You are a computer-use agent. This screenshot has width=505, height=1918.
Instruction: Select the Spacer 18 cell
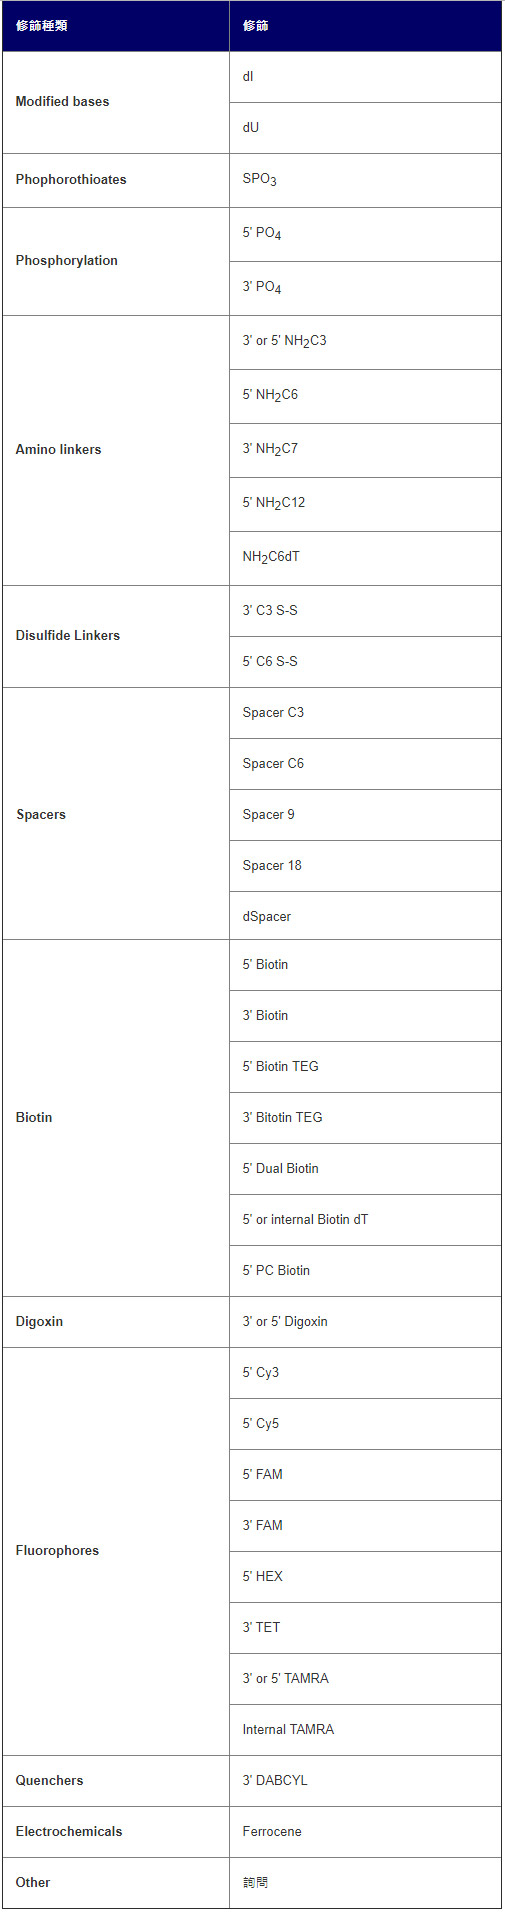point(365,866)
